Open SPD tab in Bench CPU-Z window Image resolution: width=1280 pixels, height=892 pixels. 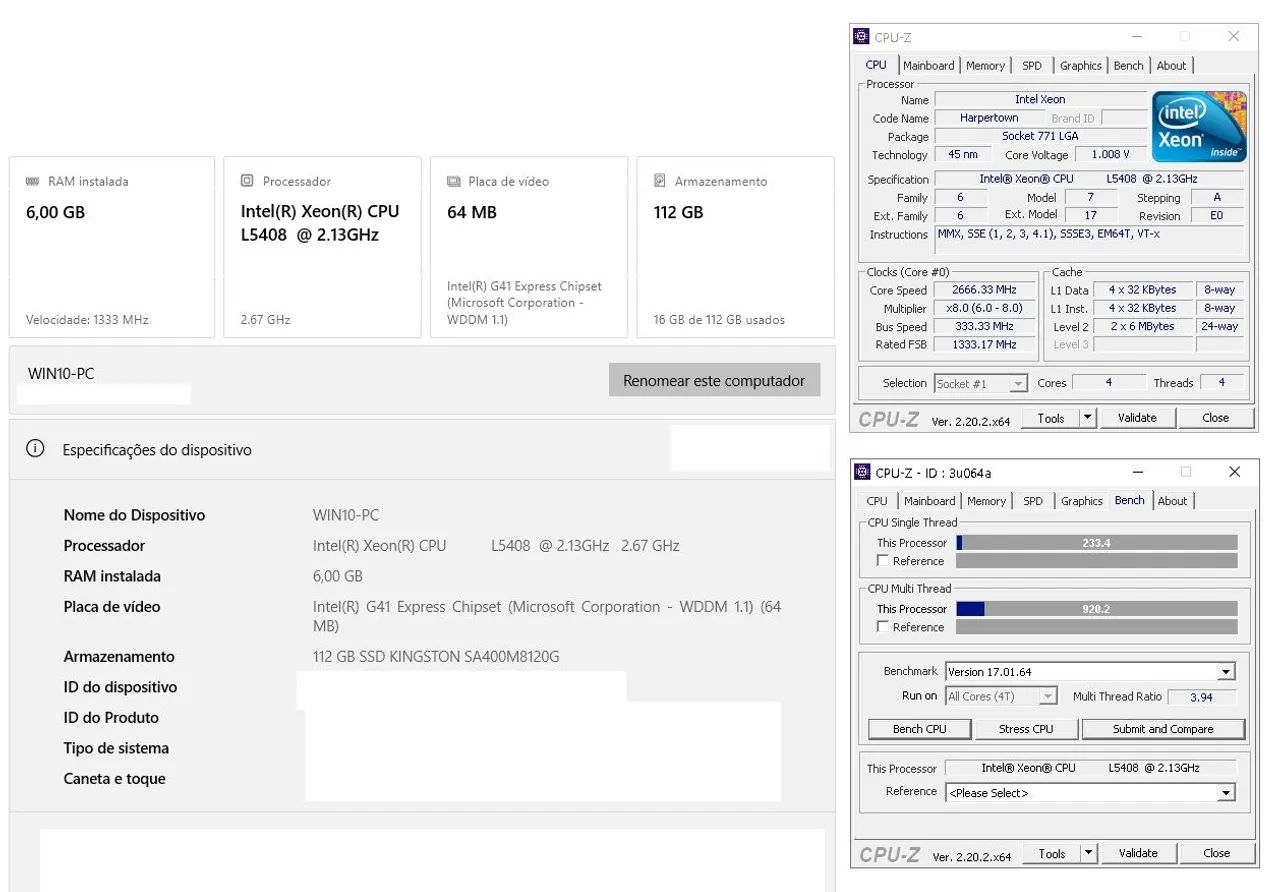(x=1033, y=501)
